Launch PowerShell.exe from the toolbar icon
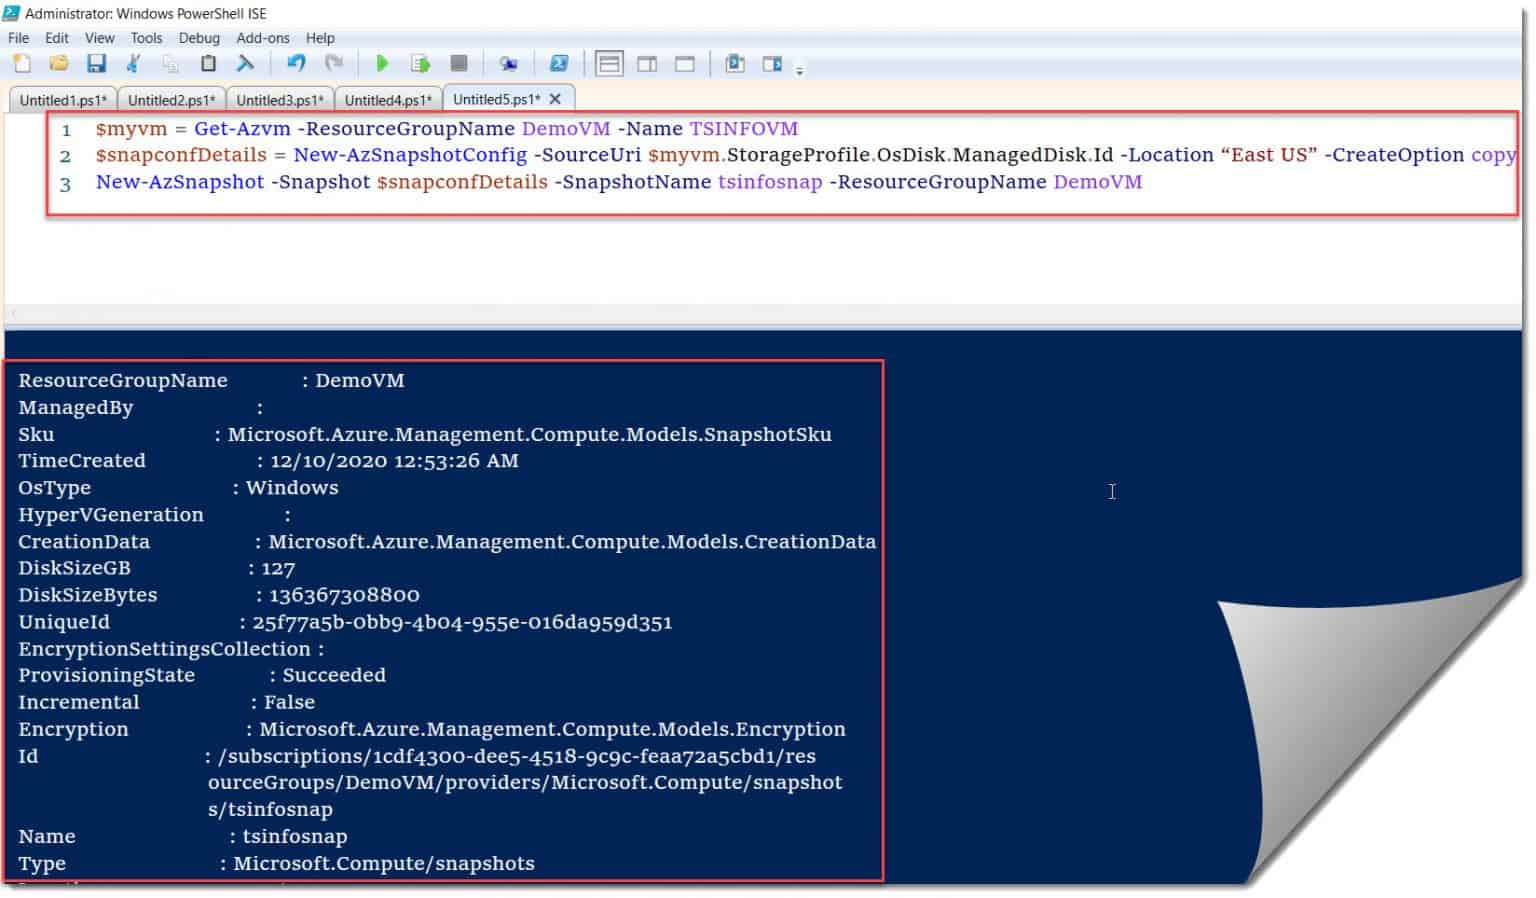The width and height of the screenshot is (1536, 898). pos(559,63)
